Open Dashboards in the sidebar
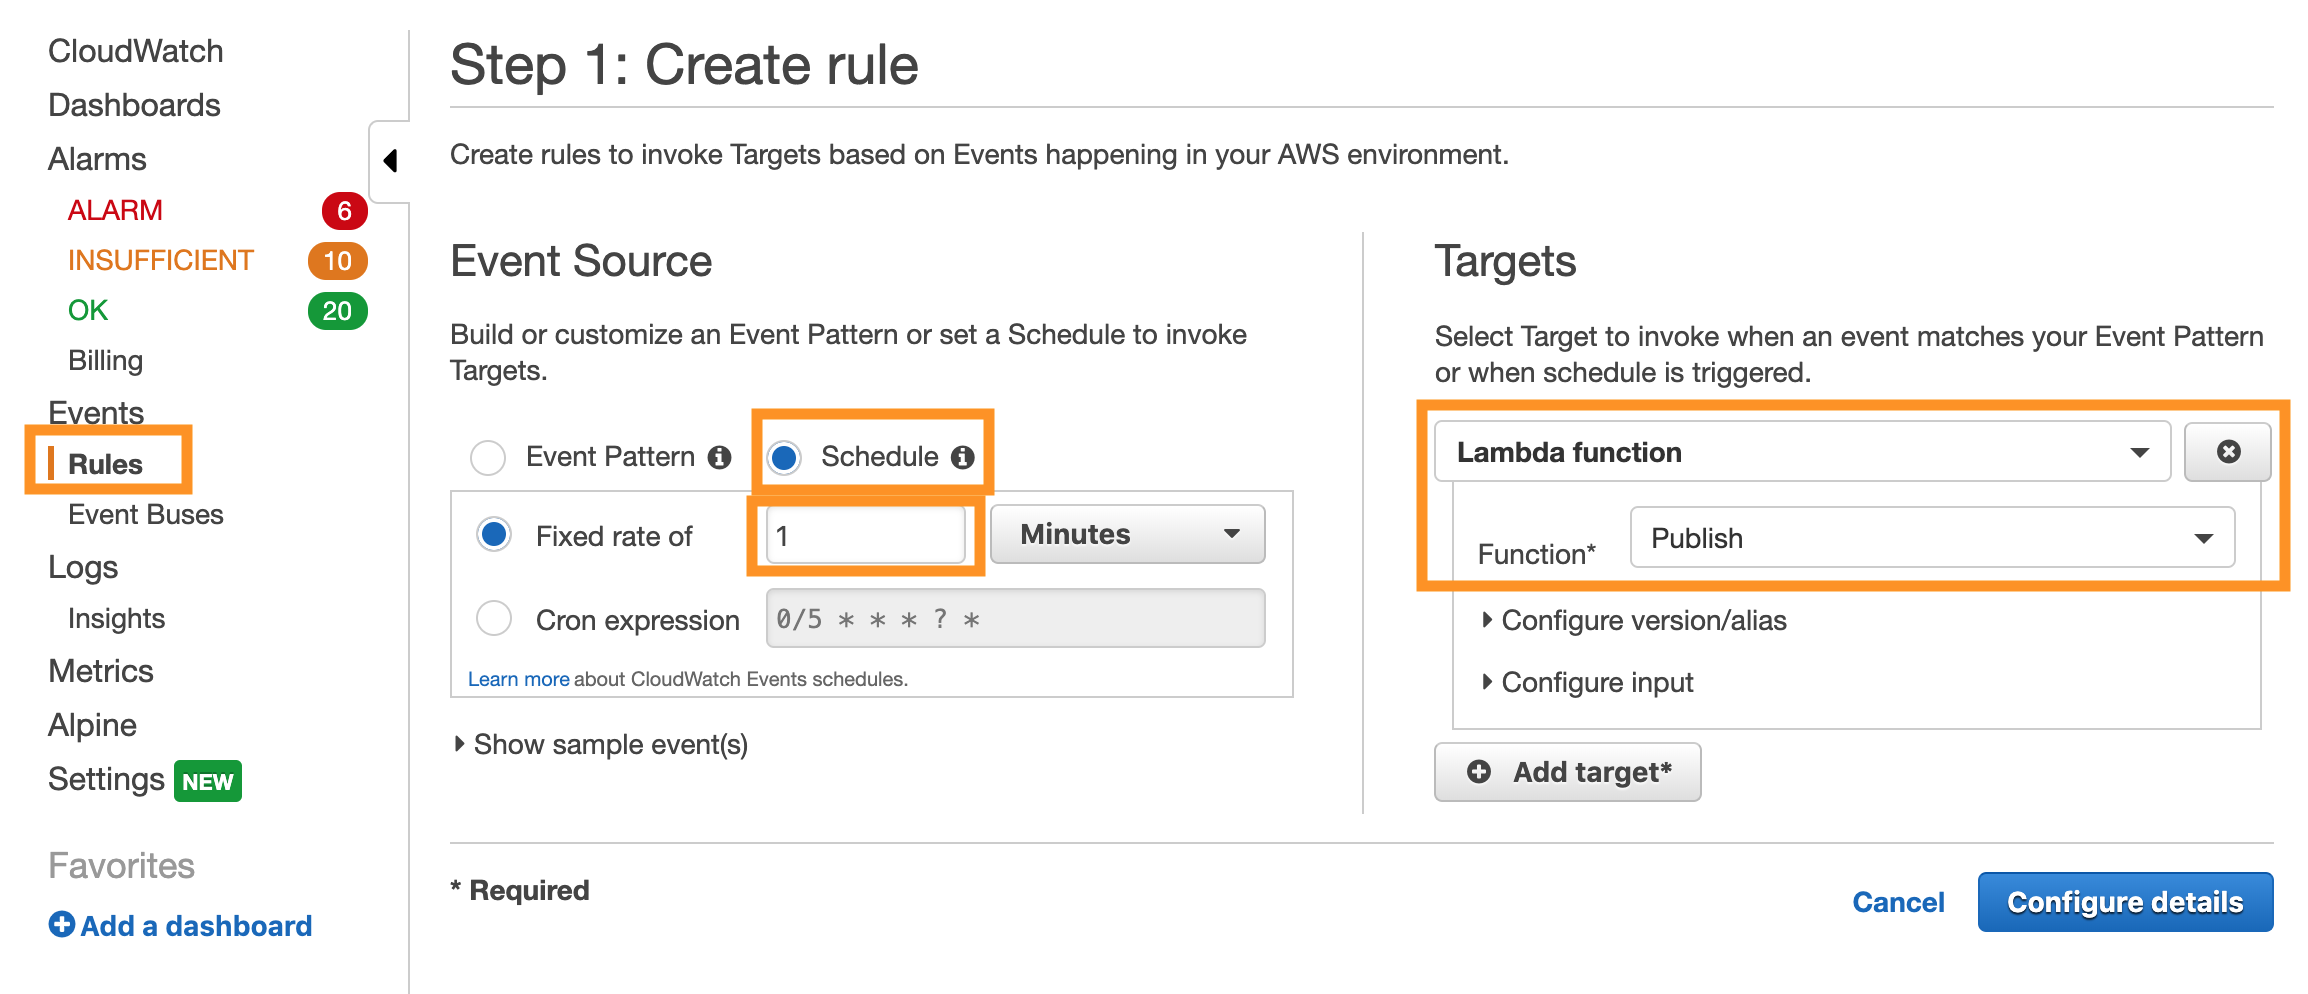 [x=134, y=105]
